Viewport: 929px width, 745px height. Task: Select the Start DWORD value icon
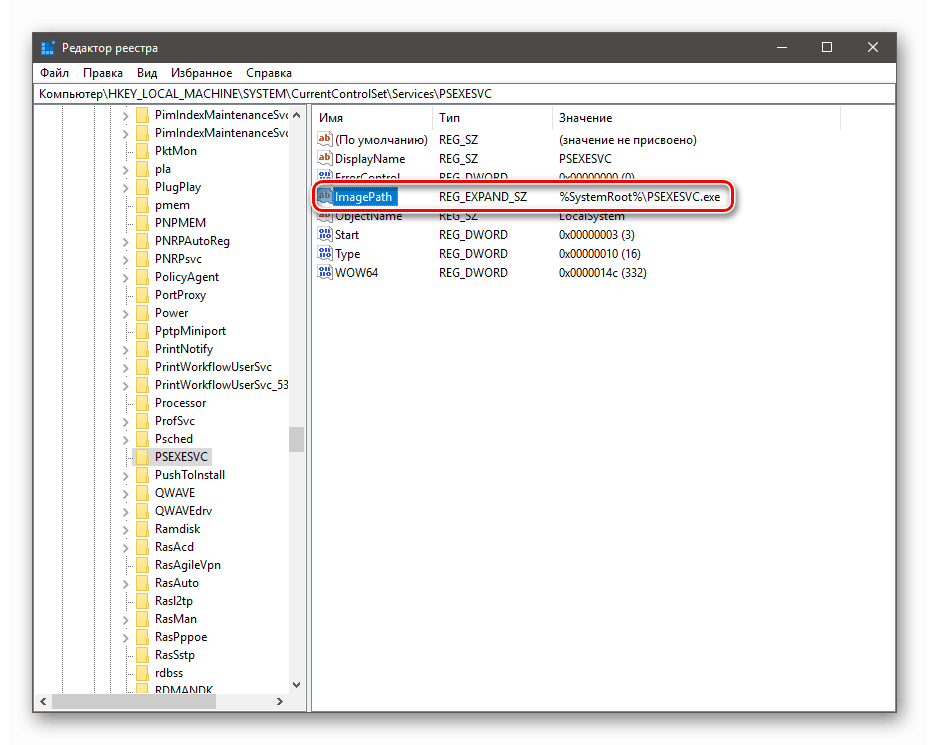pyautogui.click(x=325, y=235)
